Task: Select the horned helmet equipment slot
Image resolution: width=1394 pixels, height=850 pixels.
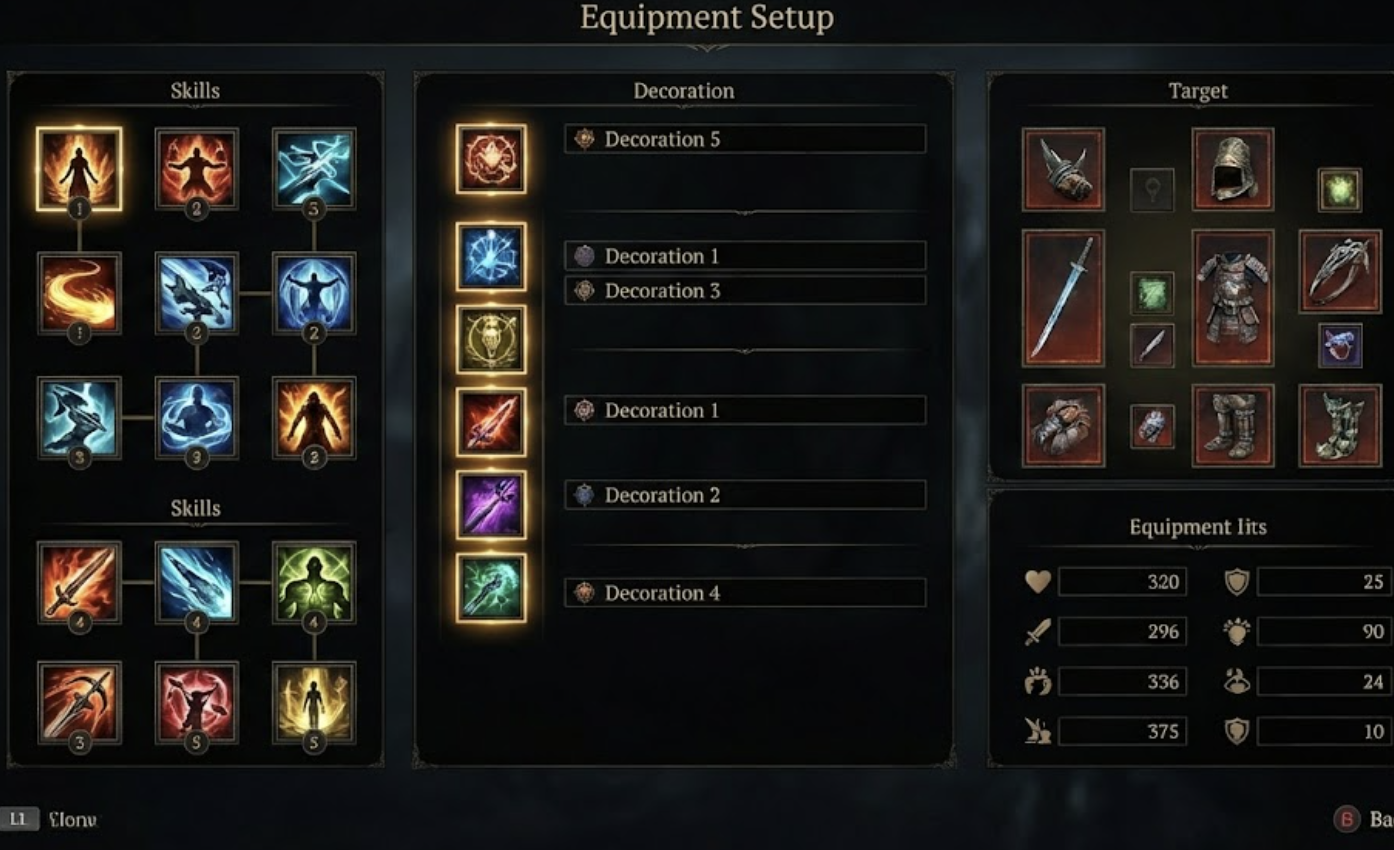Action: click(1063, 169)
